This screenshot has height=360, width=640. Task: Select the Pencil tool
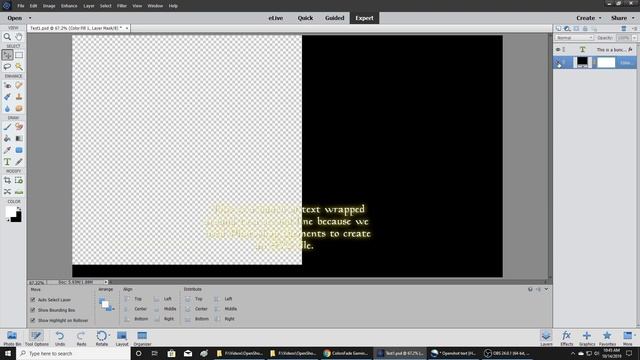[x=19, y=162]
